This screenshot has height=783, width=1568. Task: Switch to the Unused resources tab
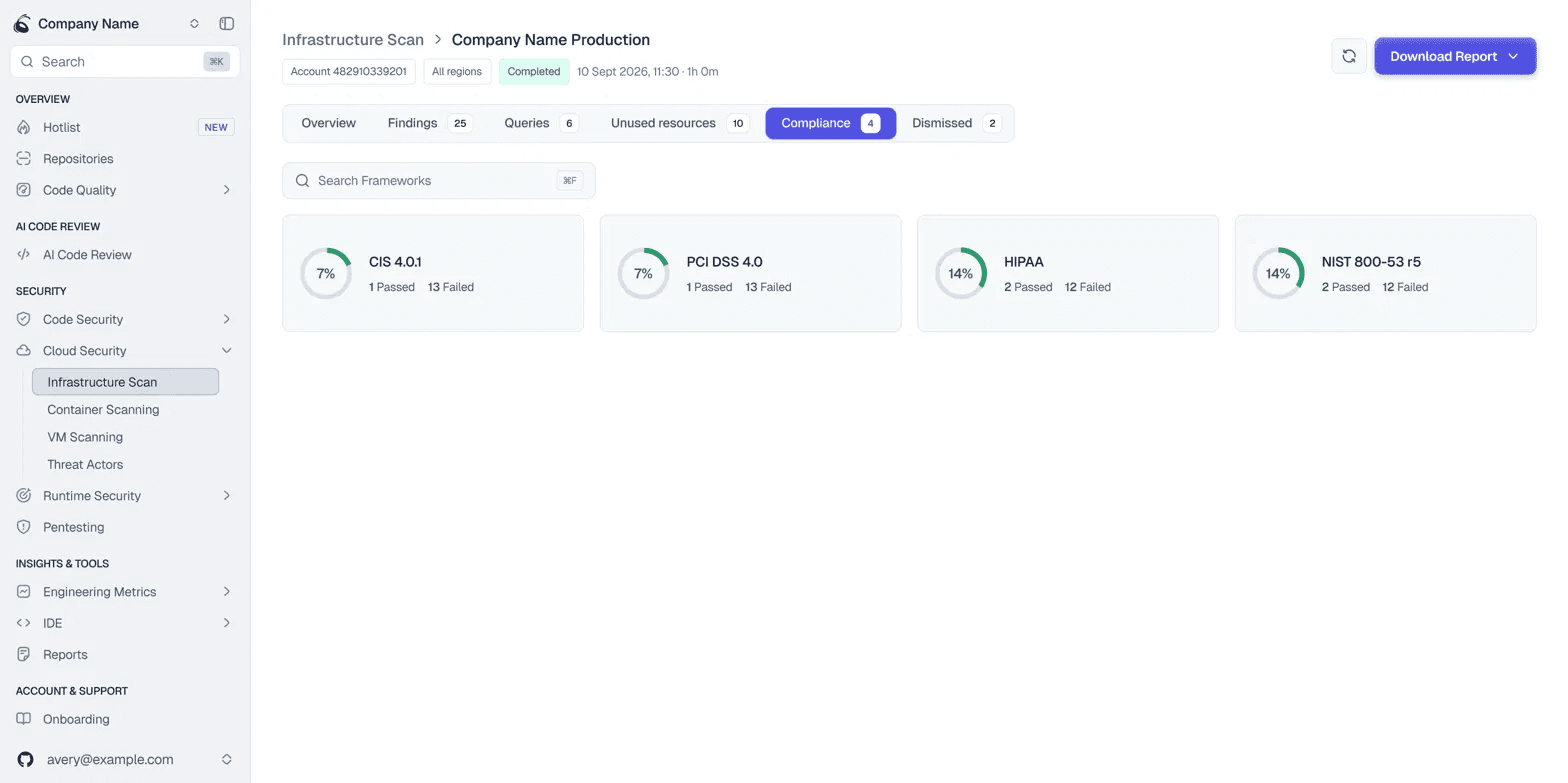[679, 123]
